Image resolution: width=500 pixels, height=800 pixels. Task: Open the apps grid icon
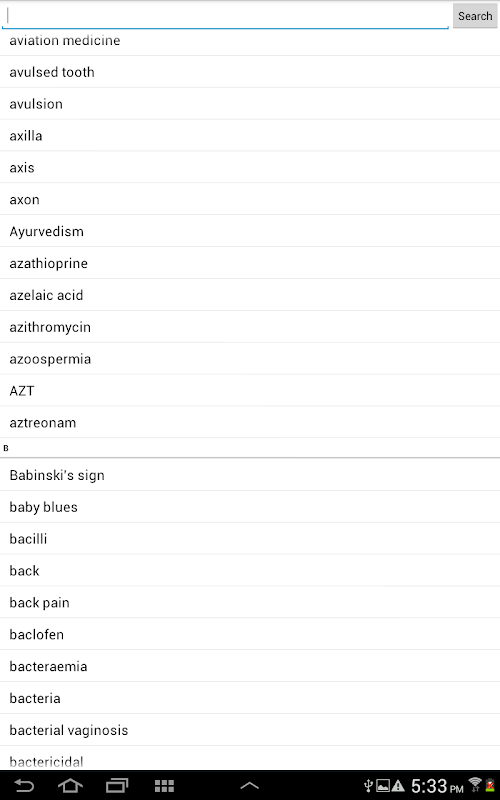click(x=164, y=786)
